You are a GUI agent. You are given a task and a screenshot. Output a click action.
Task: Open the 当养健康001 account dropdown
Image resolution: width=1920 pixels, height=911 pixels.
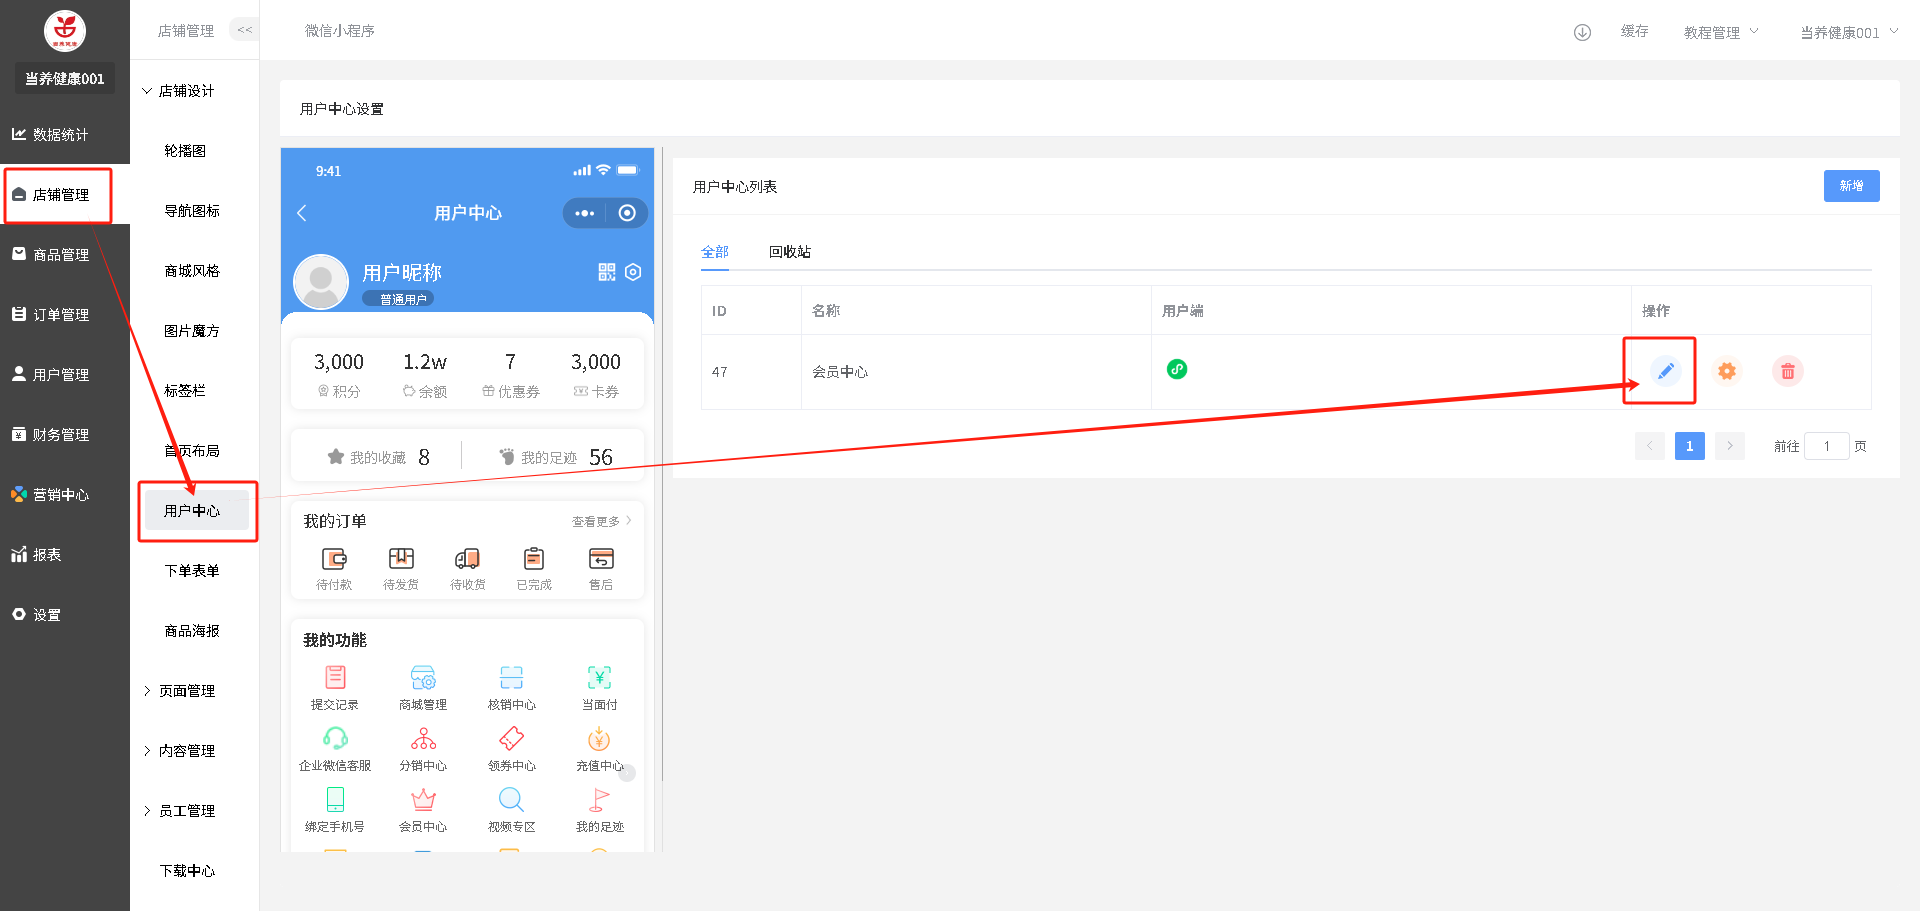pyautogui.click(x=1848, y=32)
